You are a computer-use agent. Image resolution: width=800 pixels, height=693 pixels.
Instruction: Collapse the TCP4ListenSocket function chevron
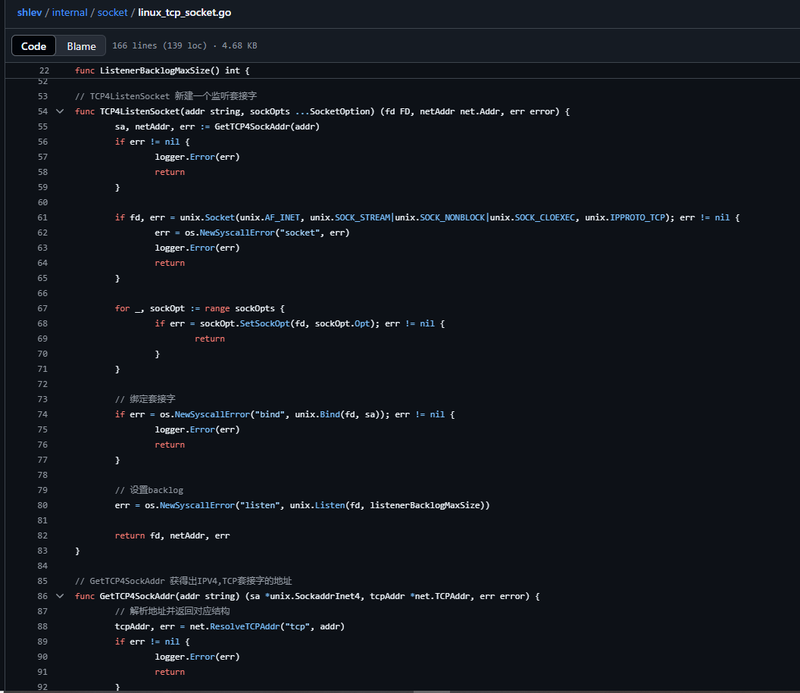(x=60, y=111)
